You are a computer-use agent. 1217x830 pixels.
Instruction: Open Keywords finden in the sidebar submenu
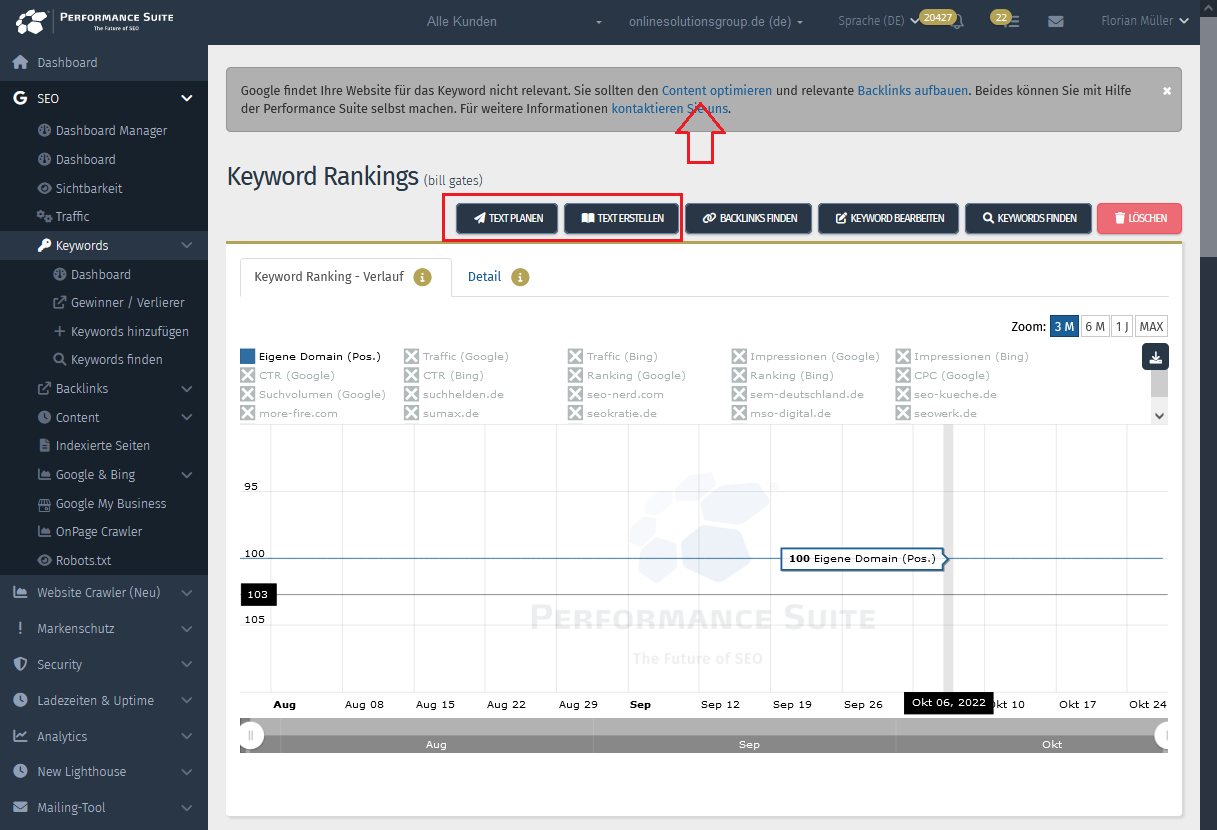tap(116, 359)
